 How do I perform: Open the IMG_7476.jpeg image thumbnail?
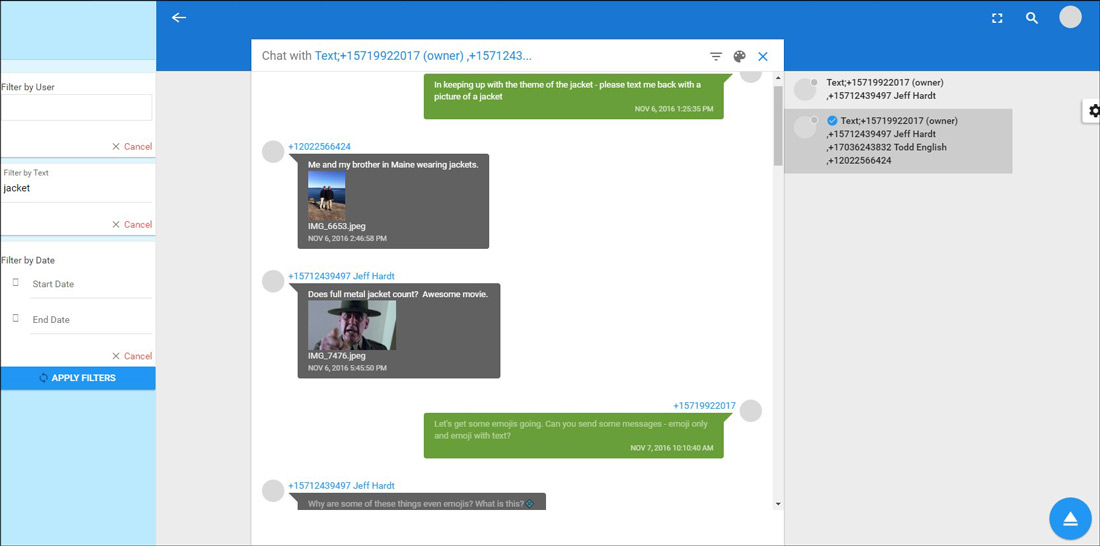pyautogui.click(x=351, y=325)
